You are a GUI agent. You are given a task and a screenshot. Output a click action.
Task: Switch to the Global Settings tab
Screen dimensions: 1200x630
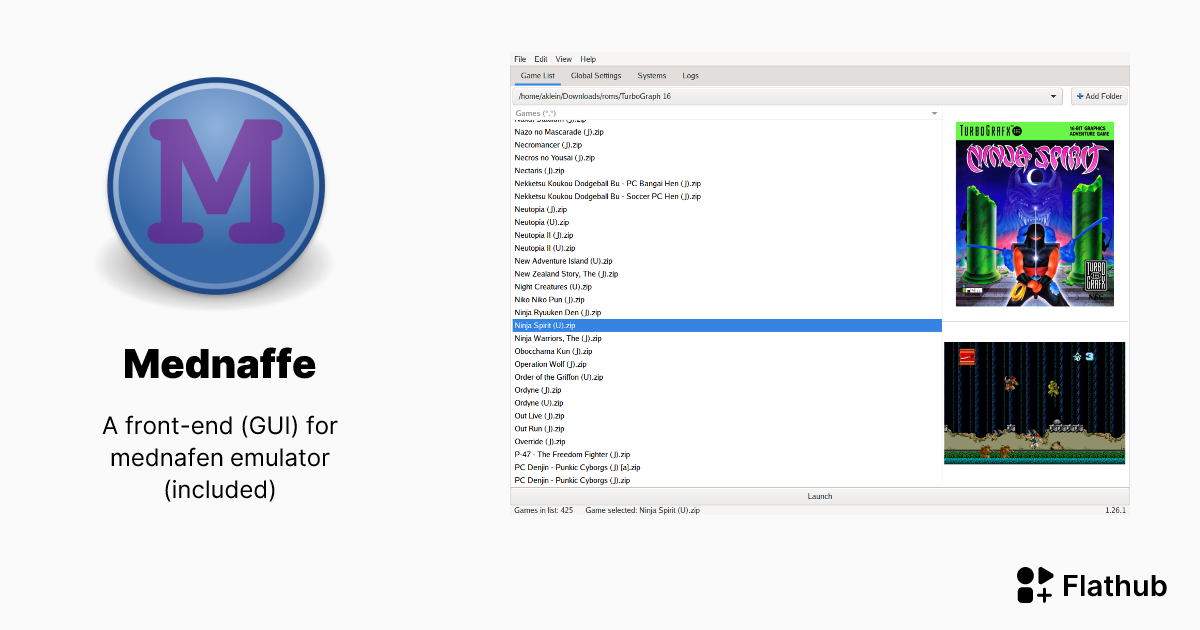(x=595, y=75)
